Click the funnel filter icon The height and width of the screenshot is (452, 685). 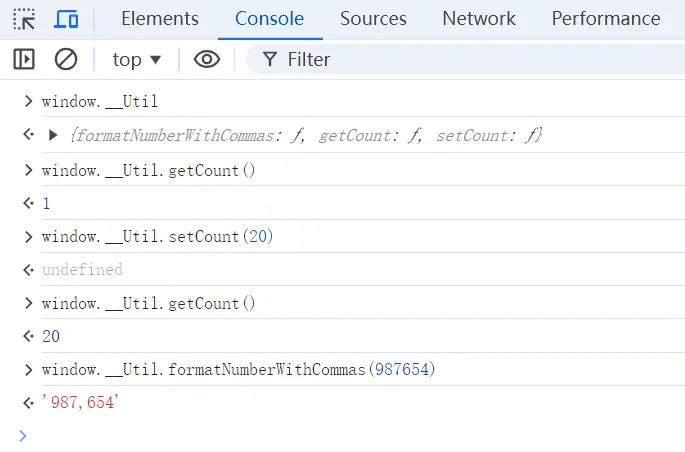(x=269, y=60)
